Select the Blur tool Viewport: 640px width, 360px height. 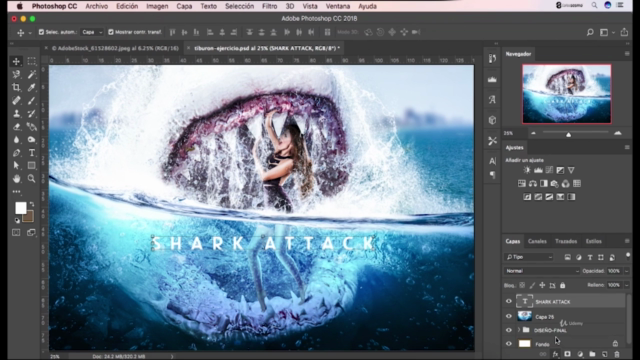[16, 140]
